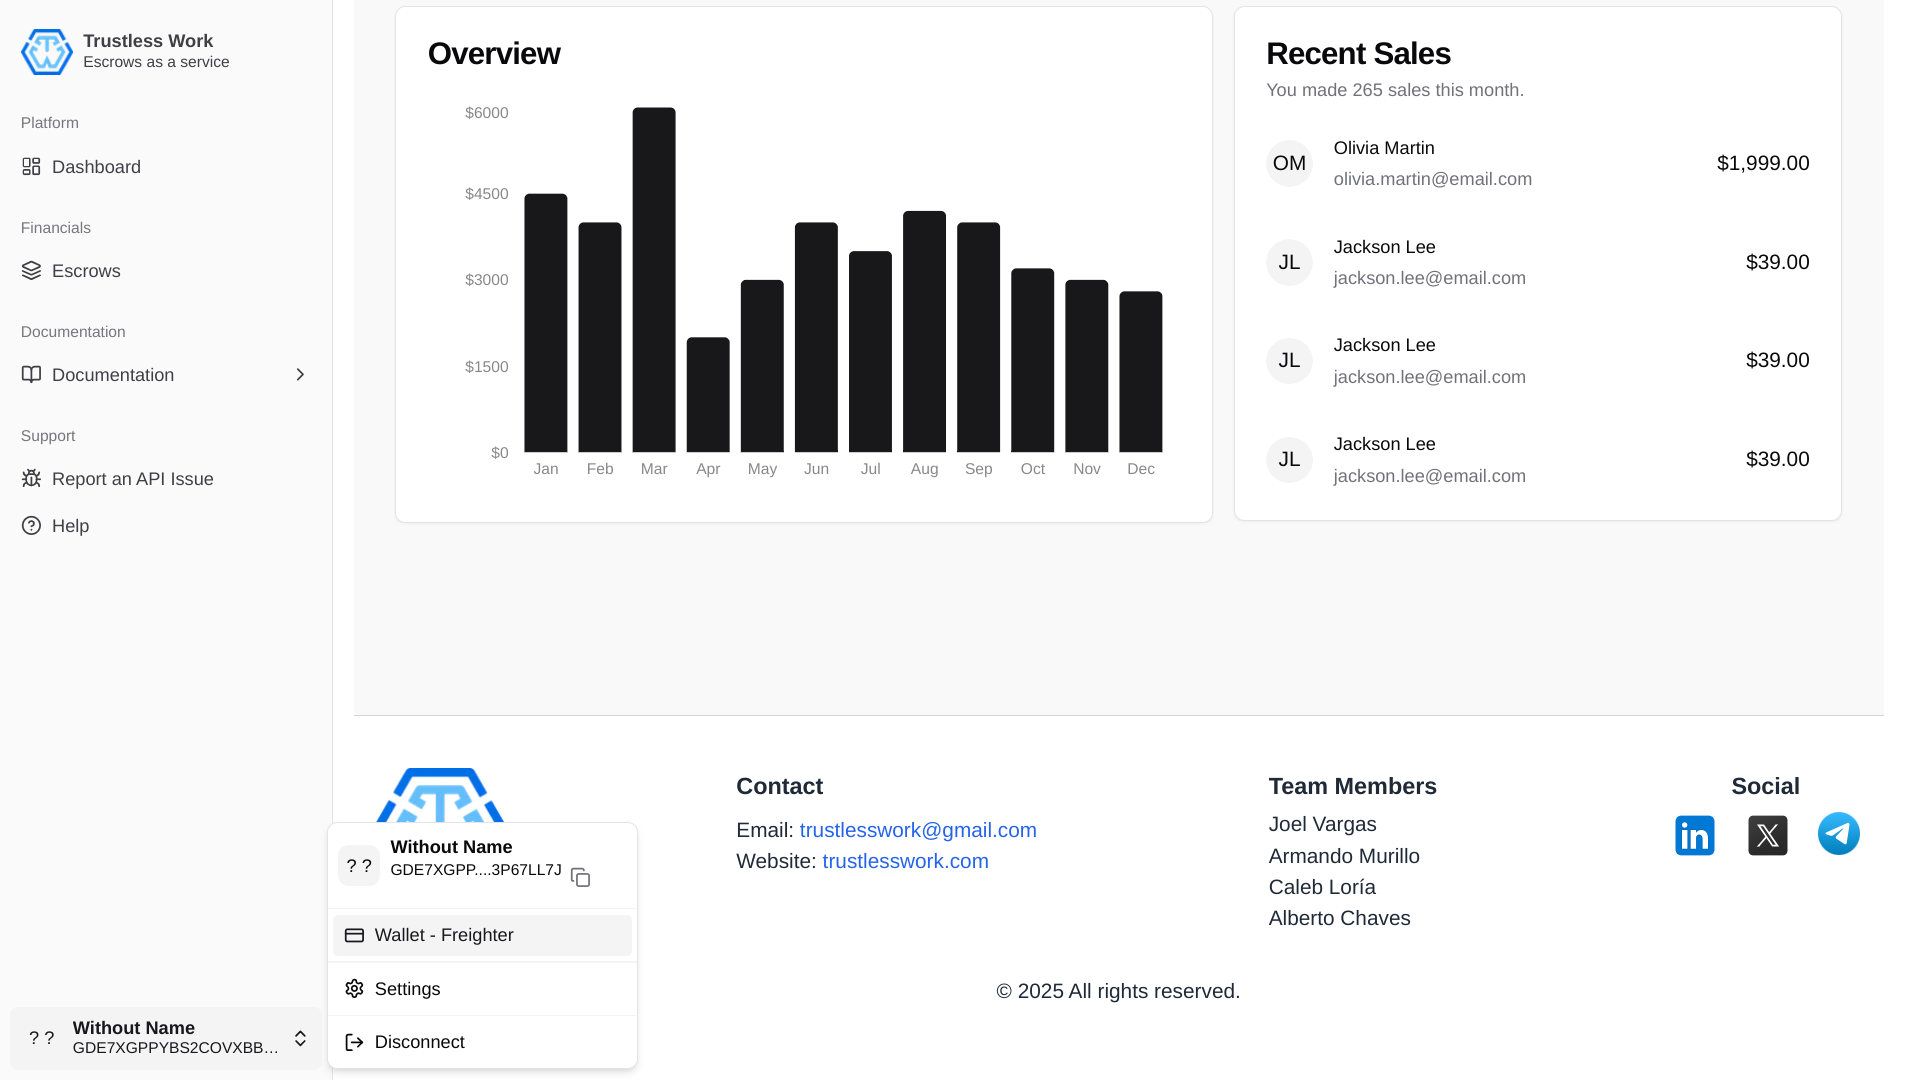Visit the trustlesswork.com website link
The width and height of the screenshot is (1920, 1080).
point(905,861)
